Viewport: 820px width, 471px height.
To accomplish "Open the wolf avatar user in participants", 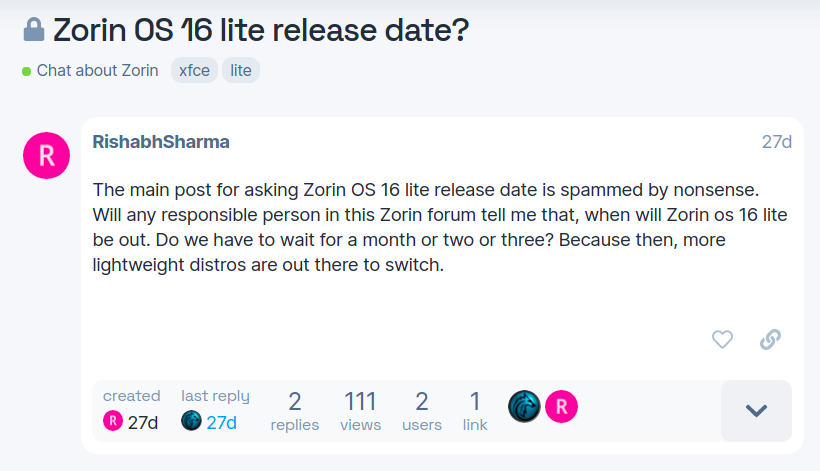I will point(524,406).
